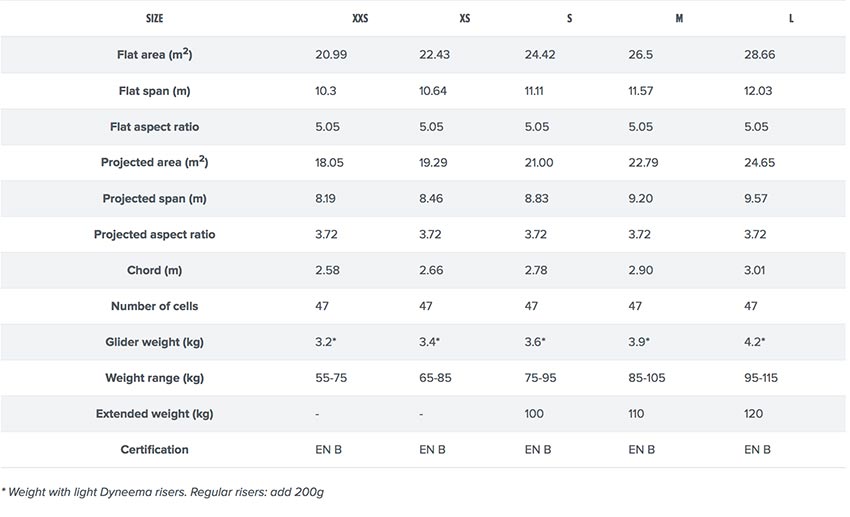Select the 3.2* glider weight cell
850x517 pixels.
click(x=326, y=341)
